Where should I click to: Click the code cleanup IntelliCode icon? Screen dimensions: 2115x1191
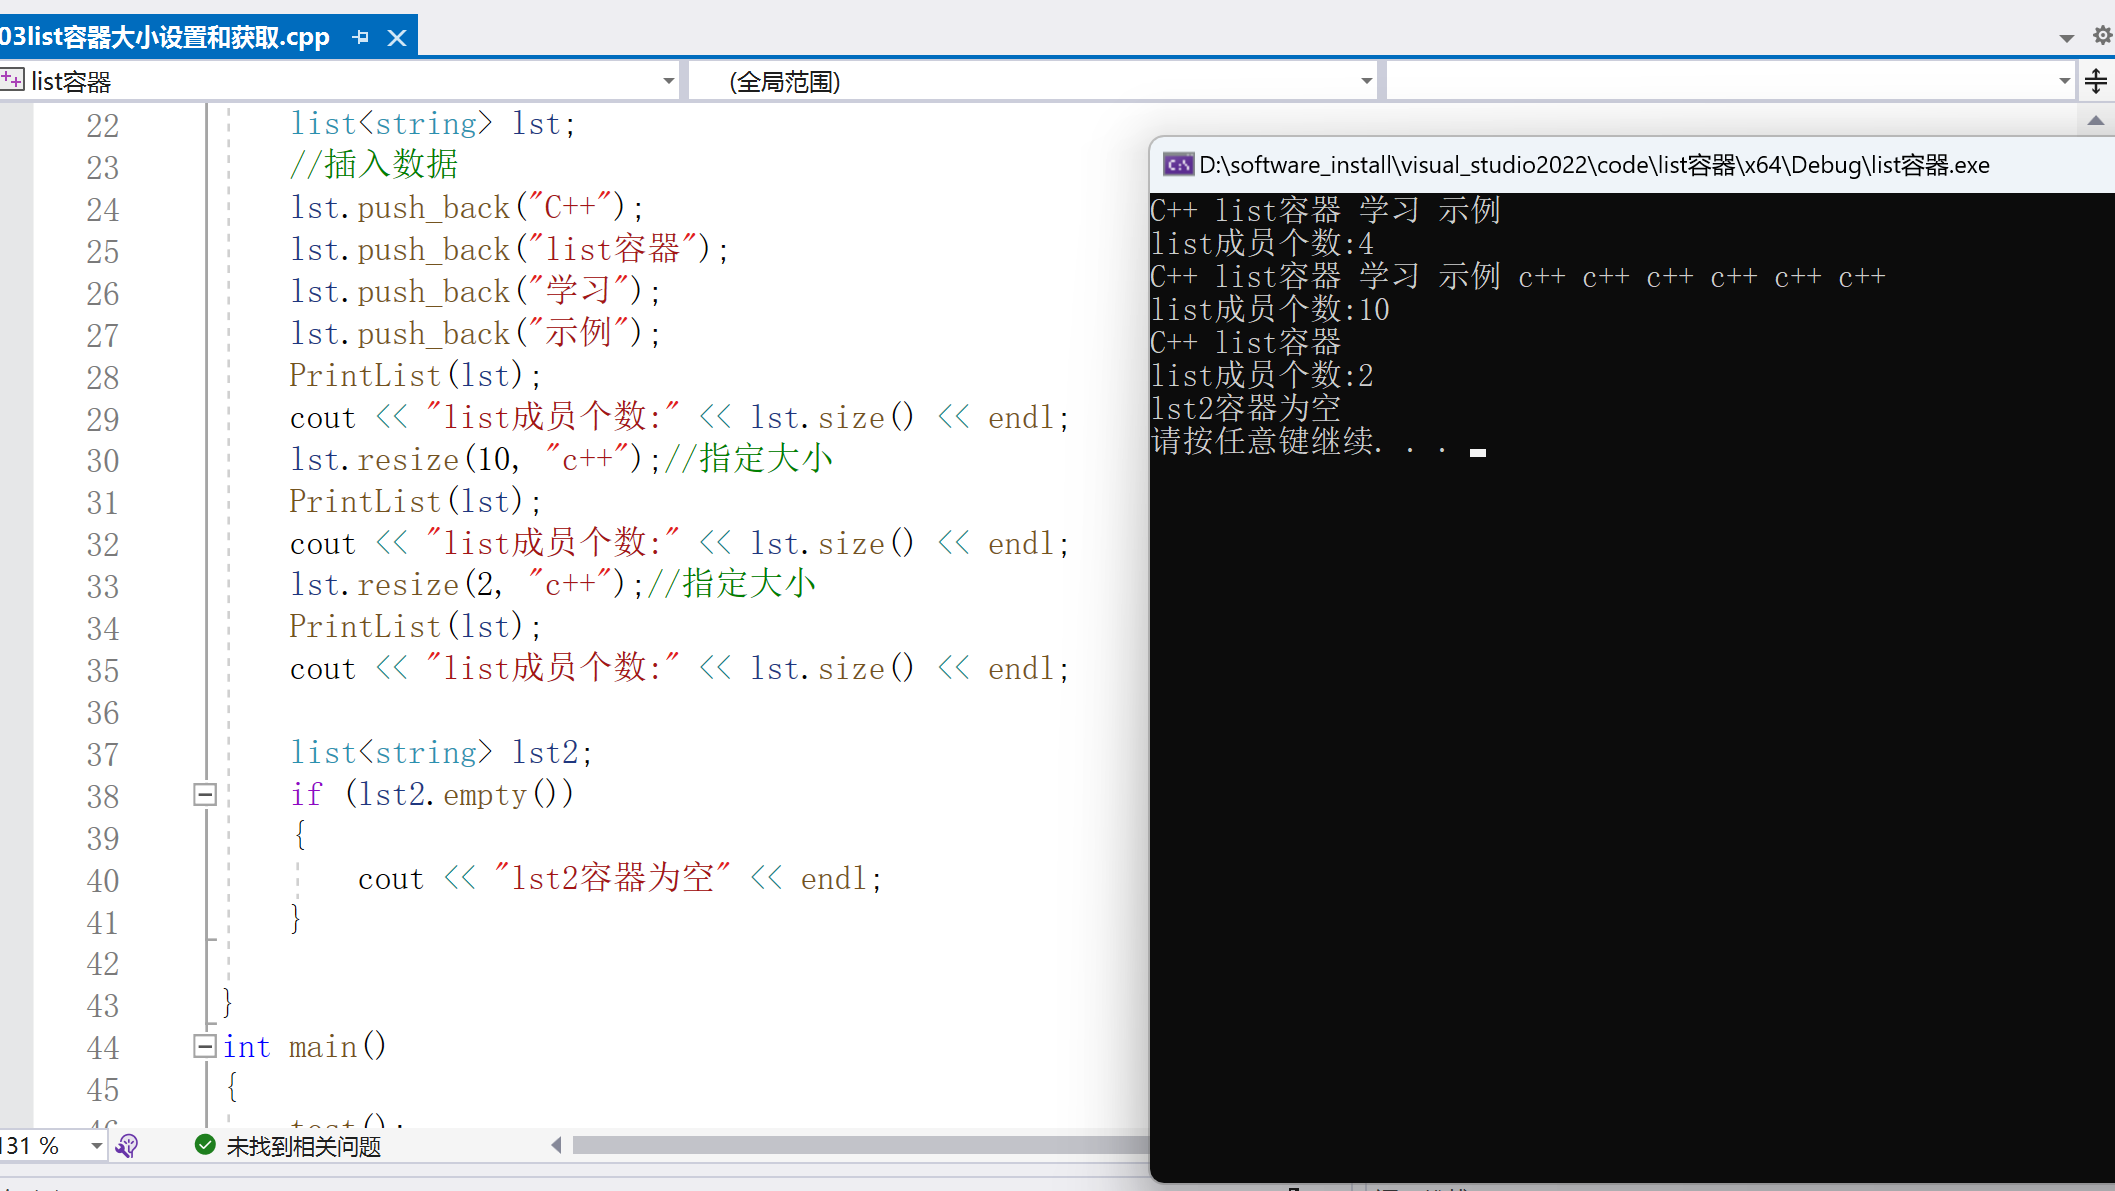point(127,1146)
